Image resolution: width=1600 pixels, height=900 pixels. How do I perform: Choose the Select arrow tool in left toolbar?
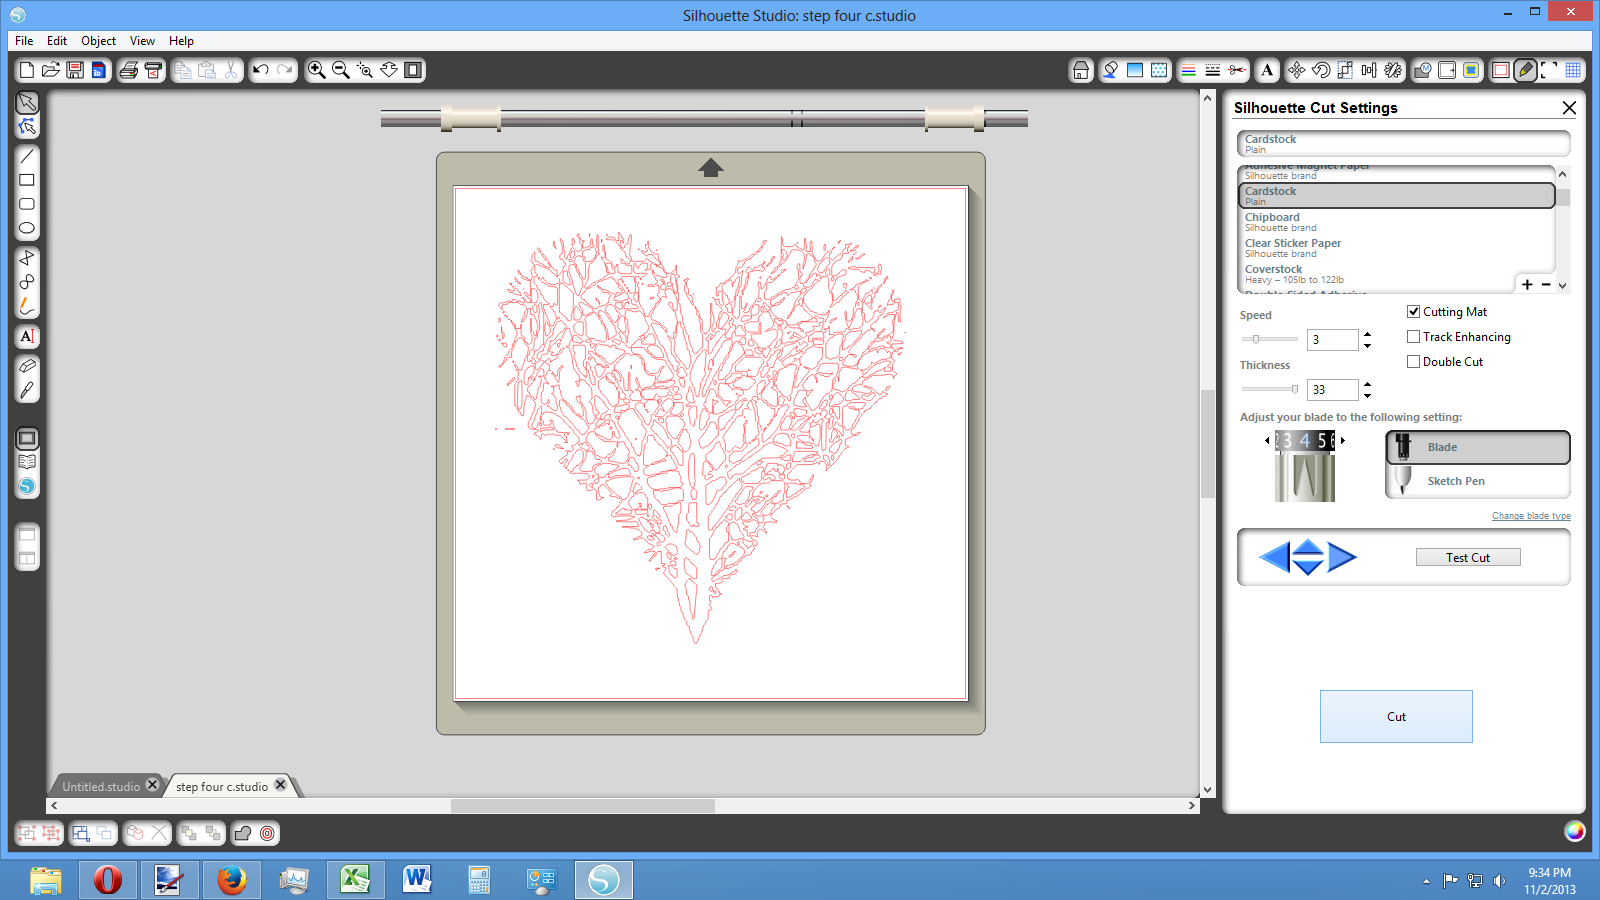(27, 103)
